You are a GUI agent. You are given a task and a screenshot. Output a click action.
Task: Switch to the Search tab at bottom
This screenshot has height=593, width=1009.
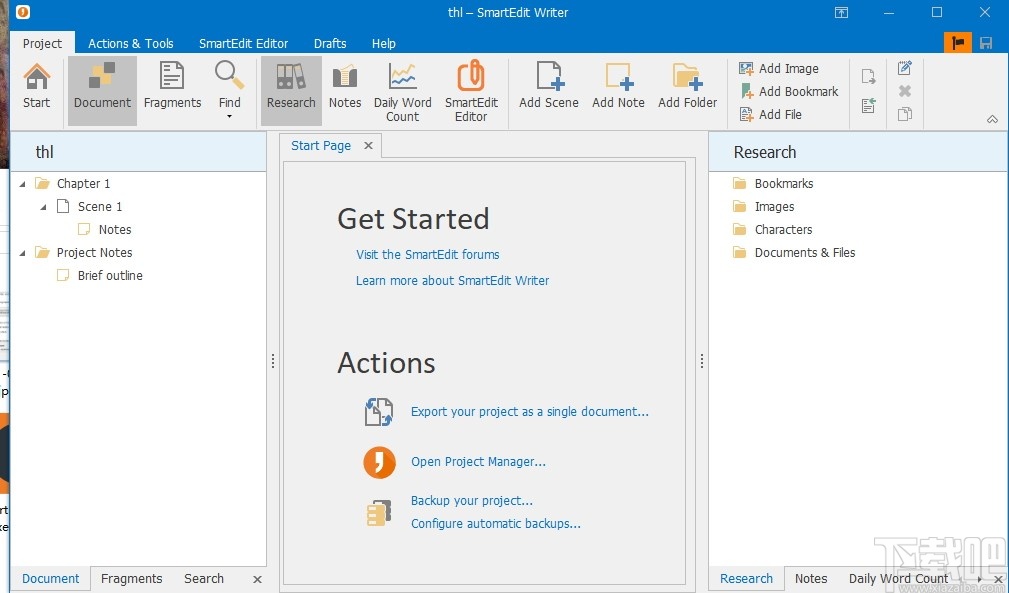[203, 578]
